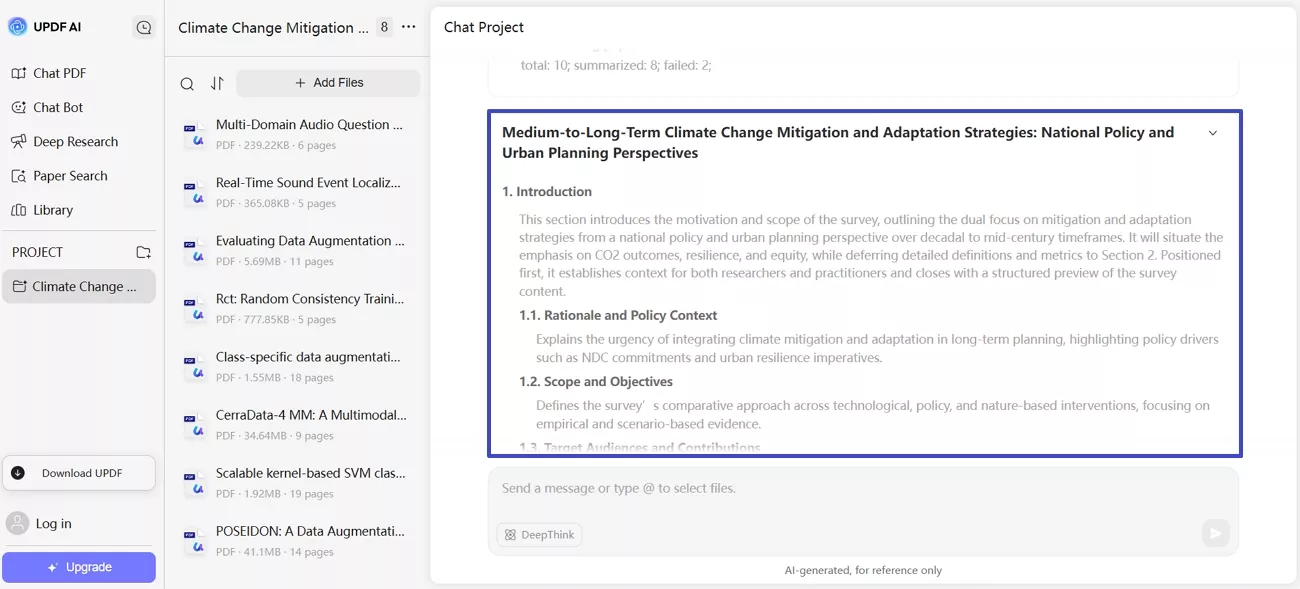
Task: Select the Climate Change project in the sidebar
Action: coord(80,286)
